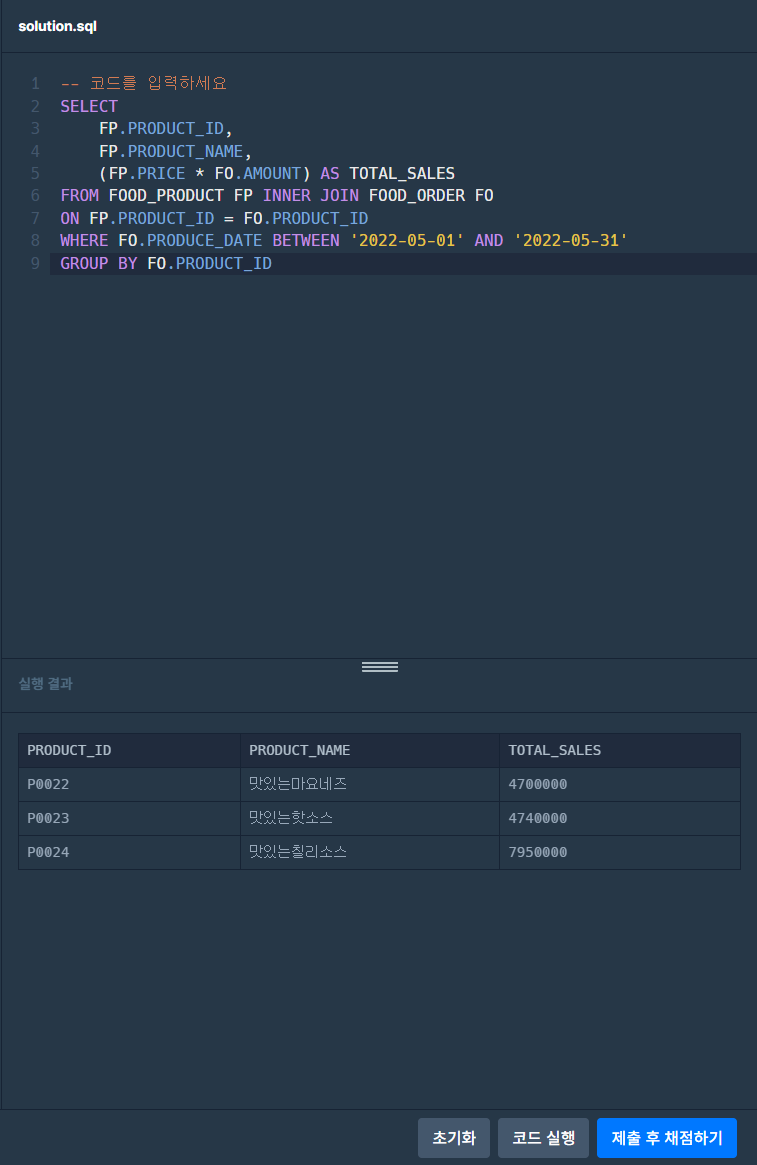757x1165 pixels.
Task: Click line number 9 in the gutter
Action: coord(35,263)
